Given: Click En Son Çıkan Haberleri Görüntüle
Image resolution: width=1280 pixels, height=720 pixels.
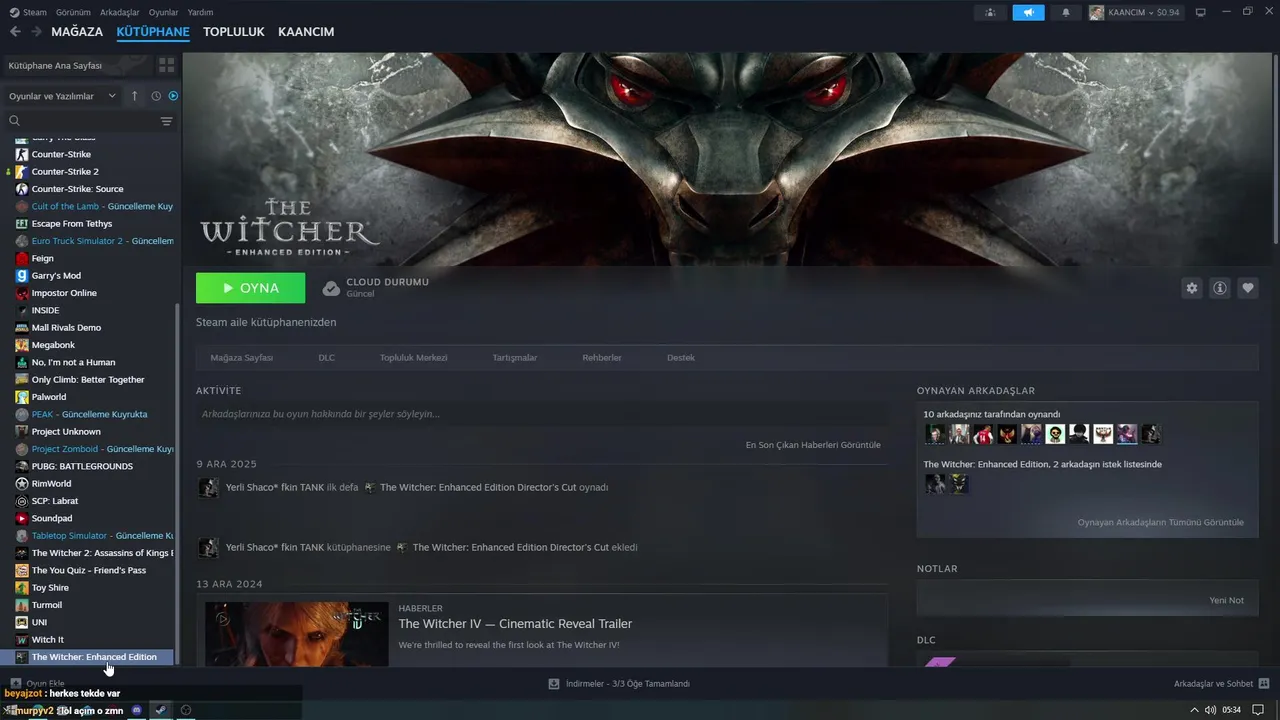Looking at the screenshot, I should pos(813,445).
